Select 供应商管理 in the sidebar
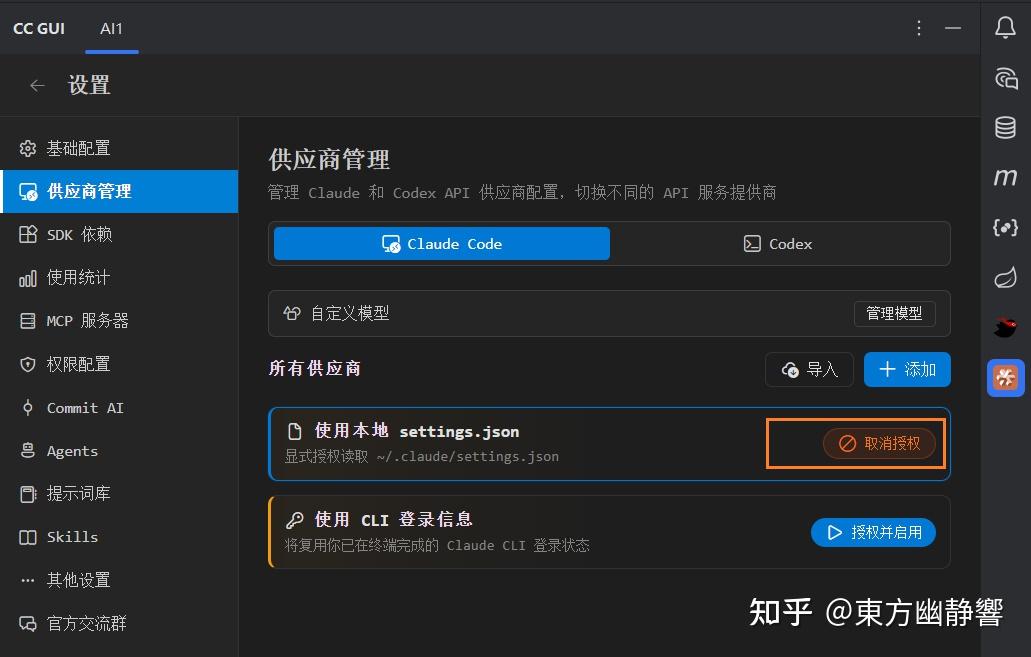Viewport: 1031px width, 657px height. pyautogui.click(x=119, y=191)
